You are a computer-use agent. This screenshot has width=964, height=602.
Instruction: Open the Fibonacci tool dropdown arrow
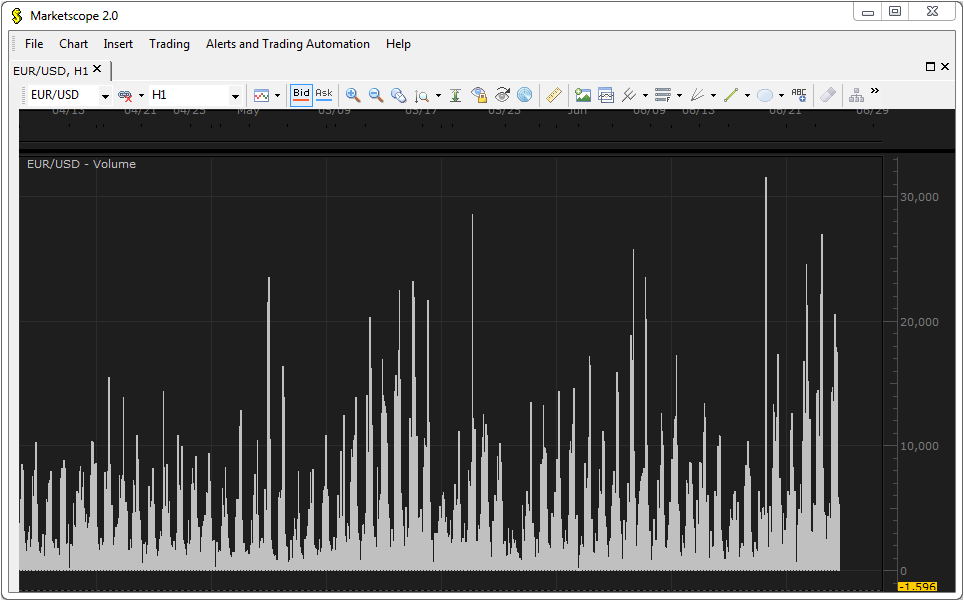click(679, 95)
